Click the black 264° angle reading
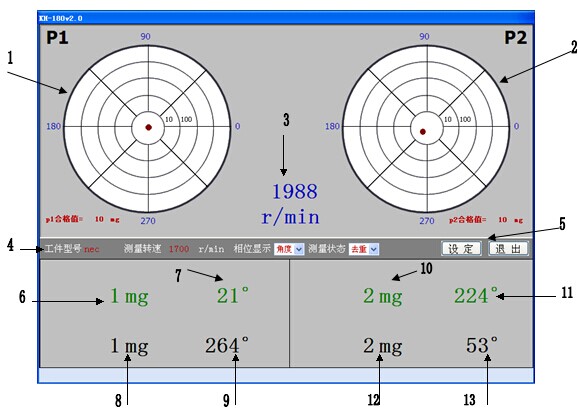578x410 pixels. (227, 345)
